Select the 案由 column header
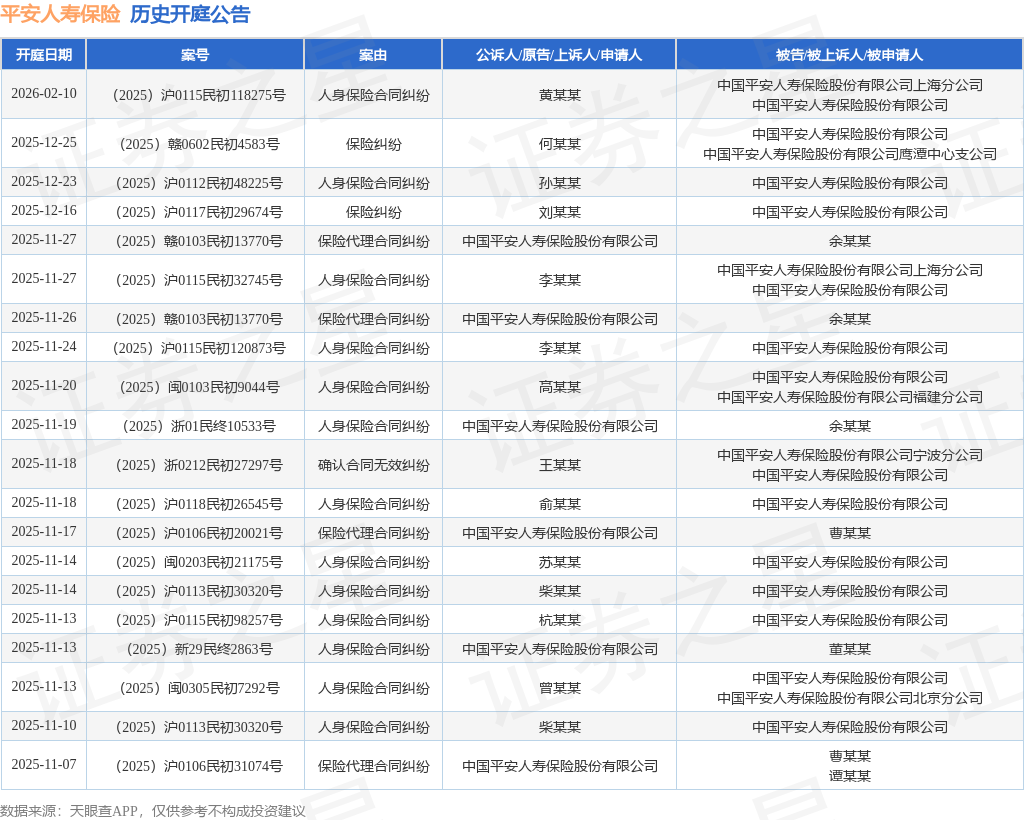The height and width of the screenshot is (820, 1024). click(373, 55)
